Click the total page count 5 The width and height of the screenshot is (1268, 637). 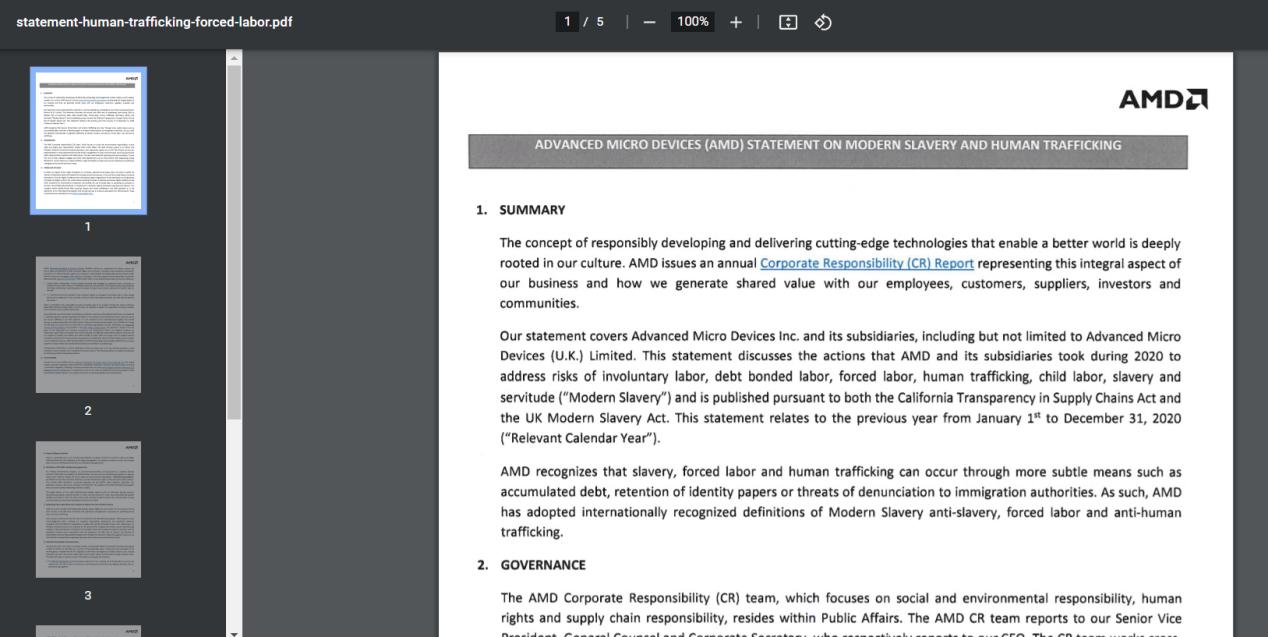point(600,22)
